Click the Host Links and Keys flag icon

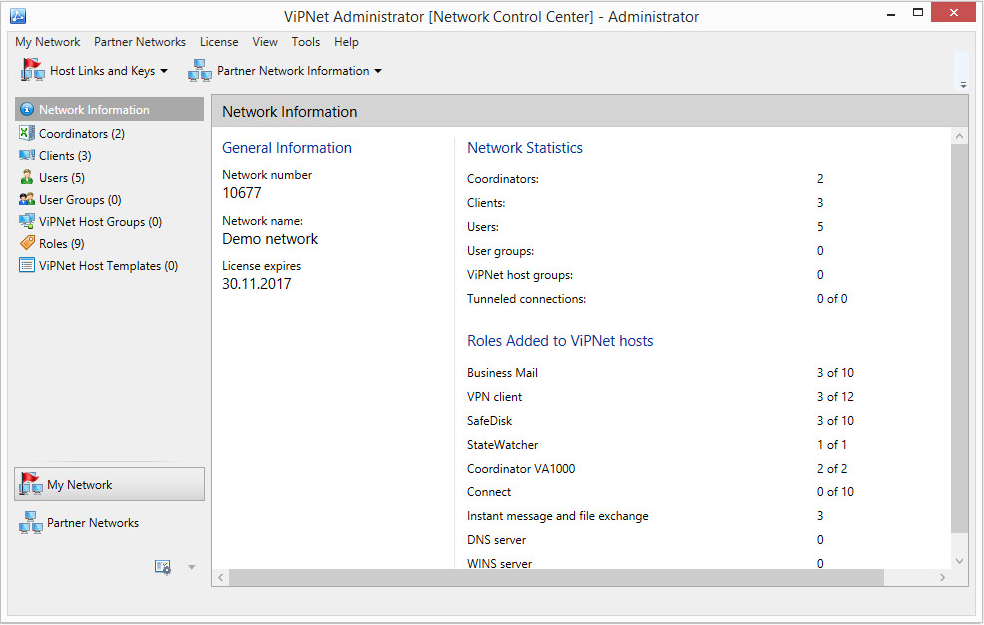pos(32,70)
